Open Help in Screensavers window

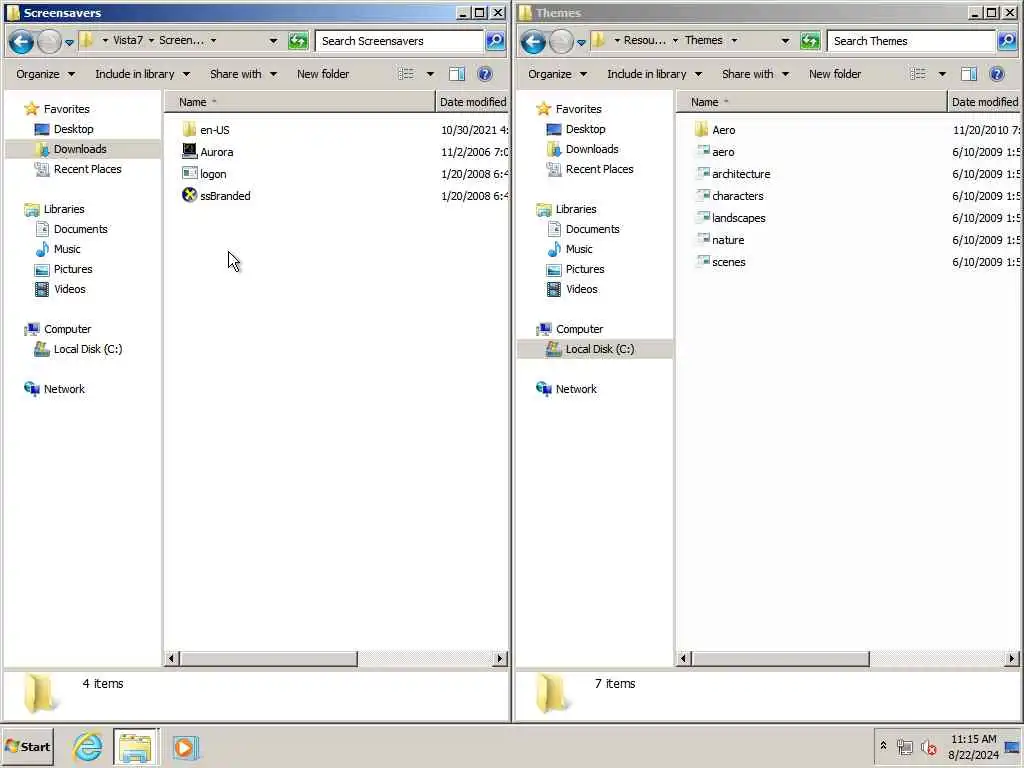click(485, 74)
